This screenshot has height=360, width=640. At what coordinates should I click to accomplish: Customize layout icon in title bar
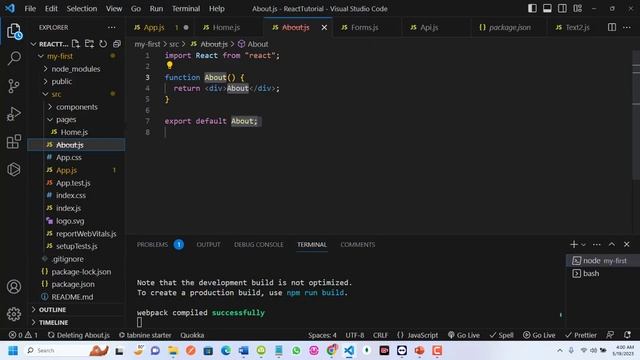point(578,8)
